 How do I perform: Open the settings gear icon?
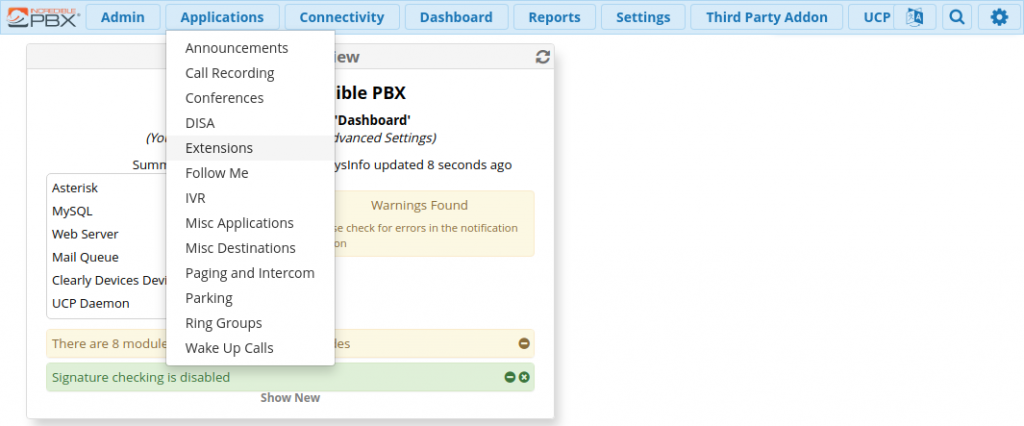tap(999, 17)
